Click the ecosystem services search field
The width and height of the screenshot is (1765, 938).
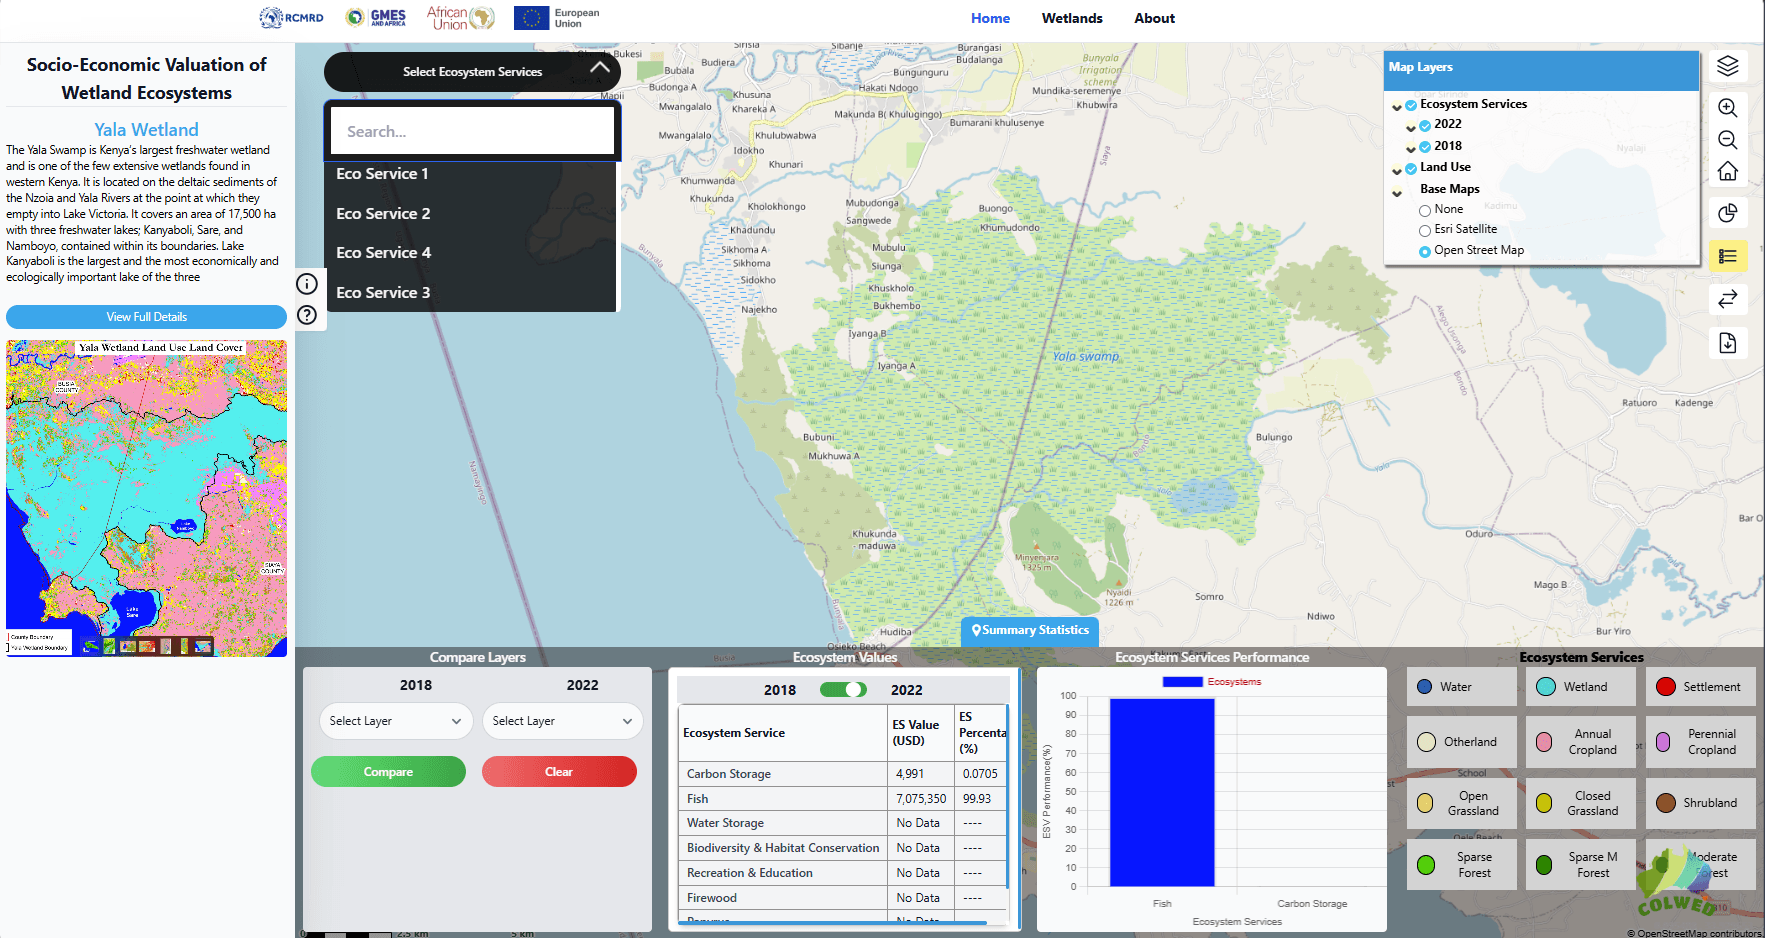point(472,131)
